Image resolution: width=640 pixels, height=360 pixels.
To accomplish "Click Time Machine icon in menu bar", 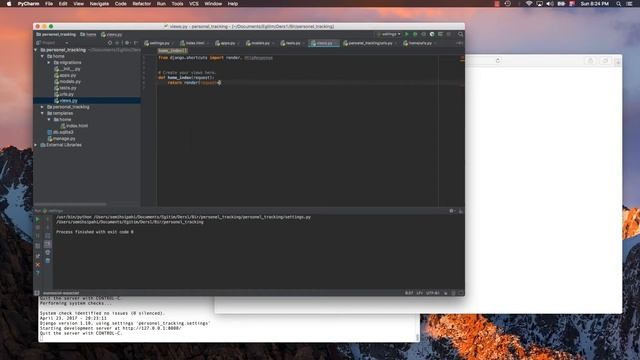I will click(x=507, y=4).
